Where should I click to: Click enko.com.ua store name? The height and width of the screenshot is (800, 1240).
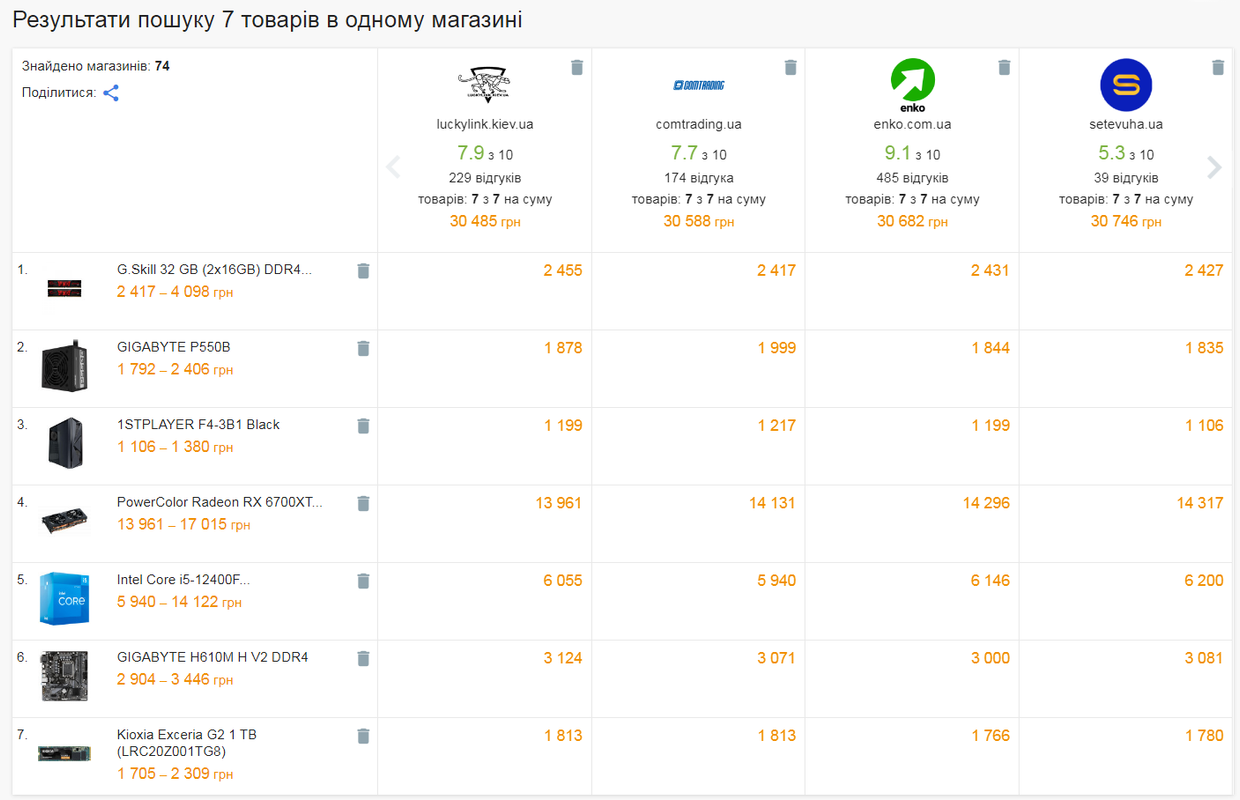tap(912, 125)
